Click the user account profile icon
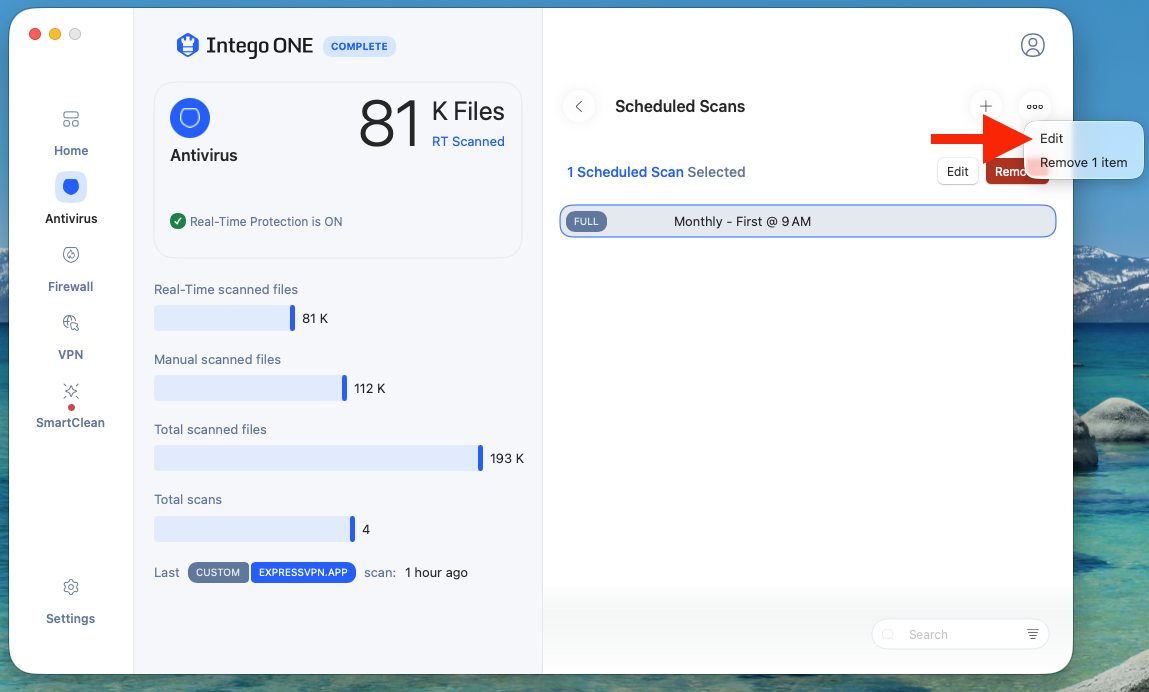Screen dimensions: 1149x692 pyautogui.click(x=1032, y=45)
